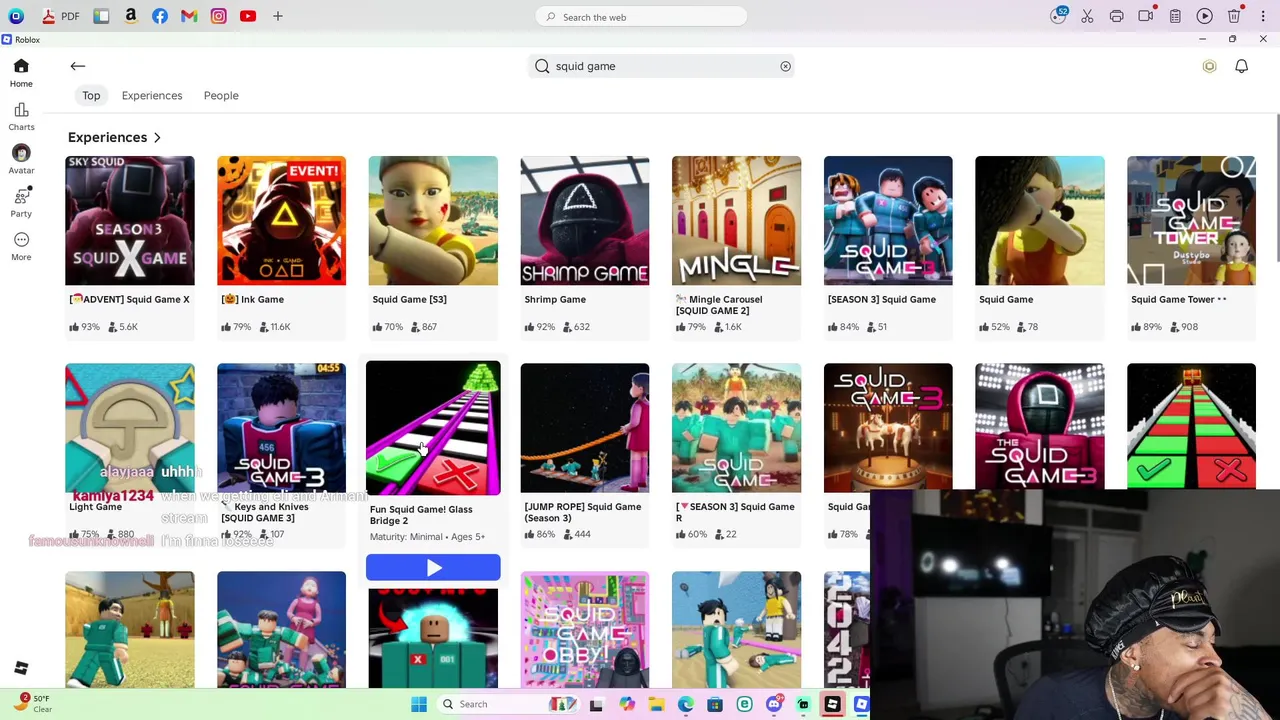Click the Roblox logo at sidebar bottom

point(21,668)
